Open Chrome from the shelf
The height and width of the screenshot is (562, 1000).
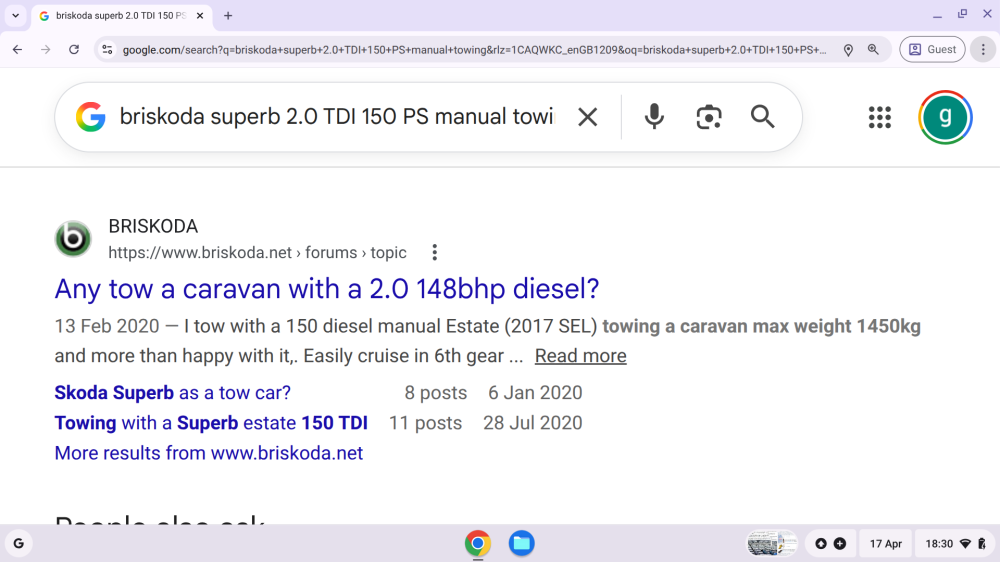[478, 544]
